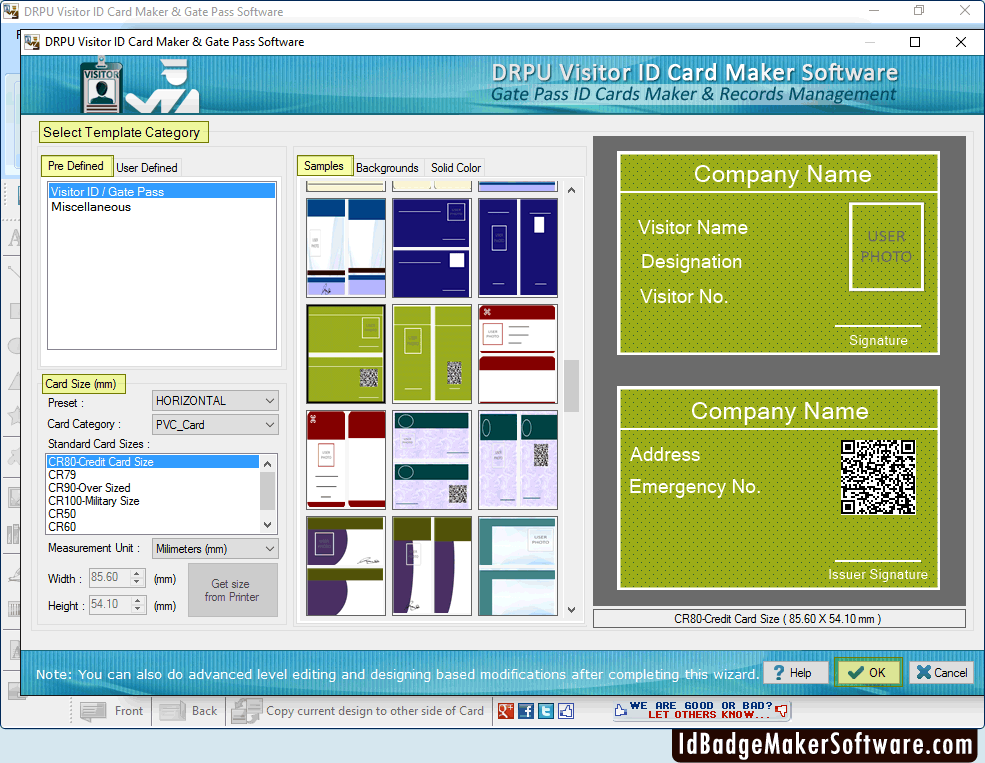Choose the olive green horizontal template
The width and height of the screenshot is (985, 763).
[346, 354]
